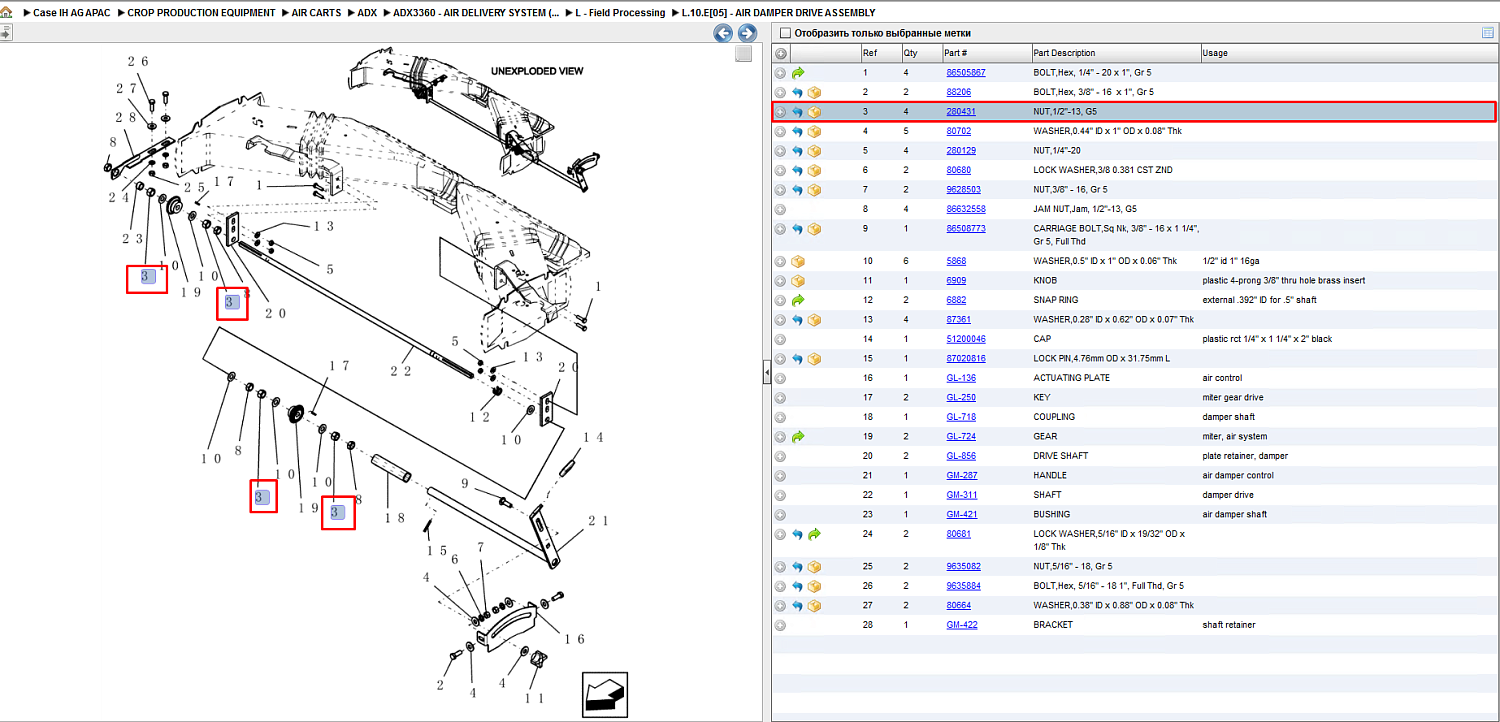Collapse the divider handle between diagram and table
1500x722 pixels.
click(766, 373)
